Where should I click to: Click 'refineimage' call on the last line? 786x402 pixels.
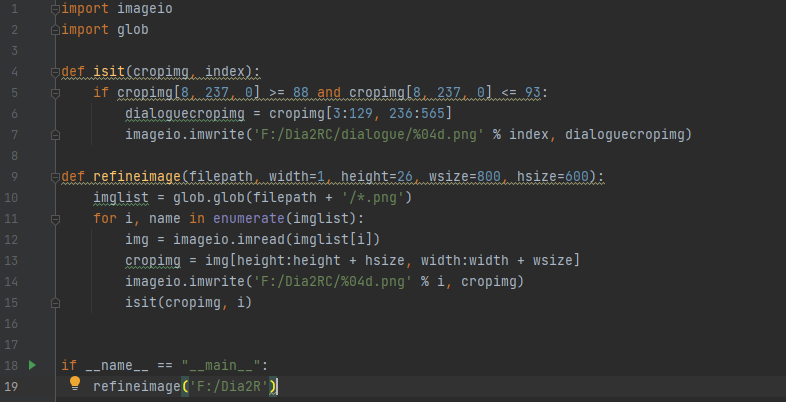(x=137, y=386)
